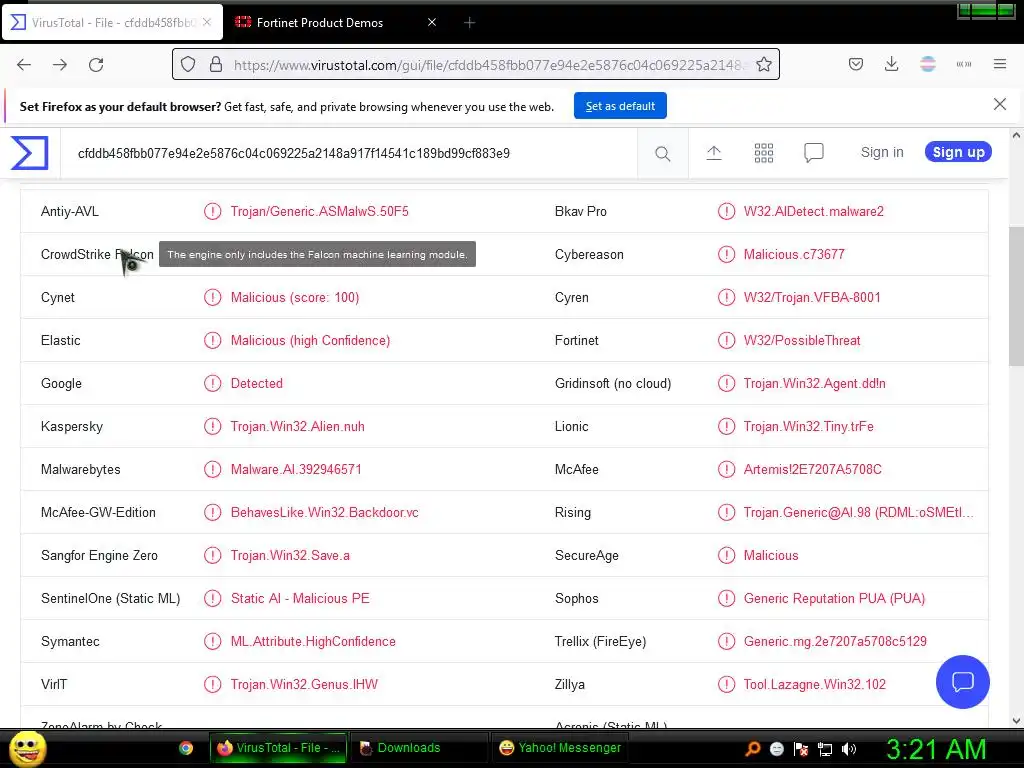Click the McAfee-GW-Edition result BehavesLike.Win32.Backdoor.vc
The image size is (1024, 768).
(x=325, y=513)
